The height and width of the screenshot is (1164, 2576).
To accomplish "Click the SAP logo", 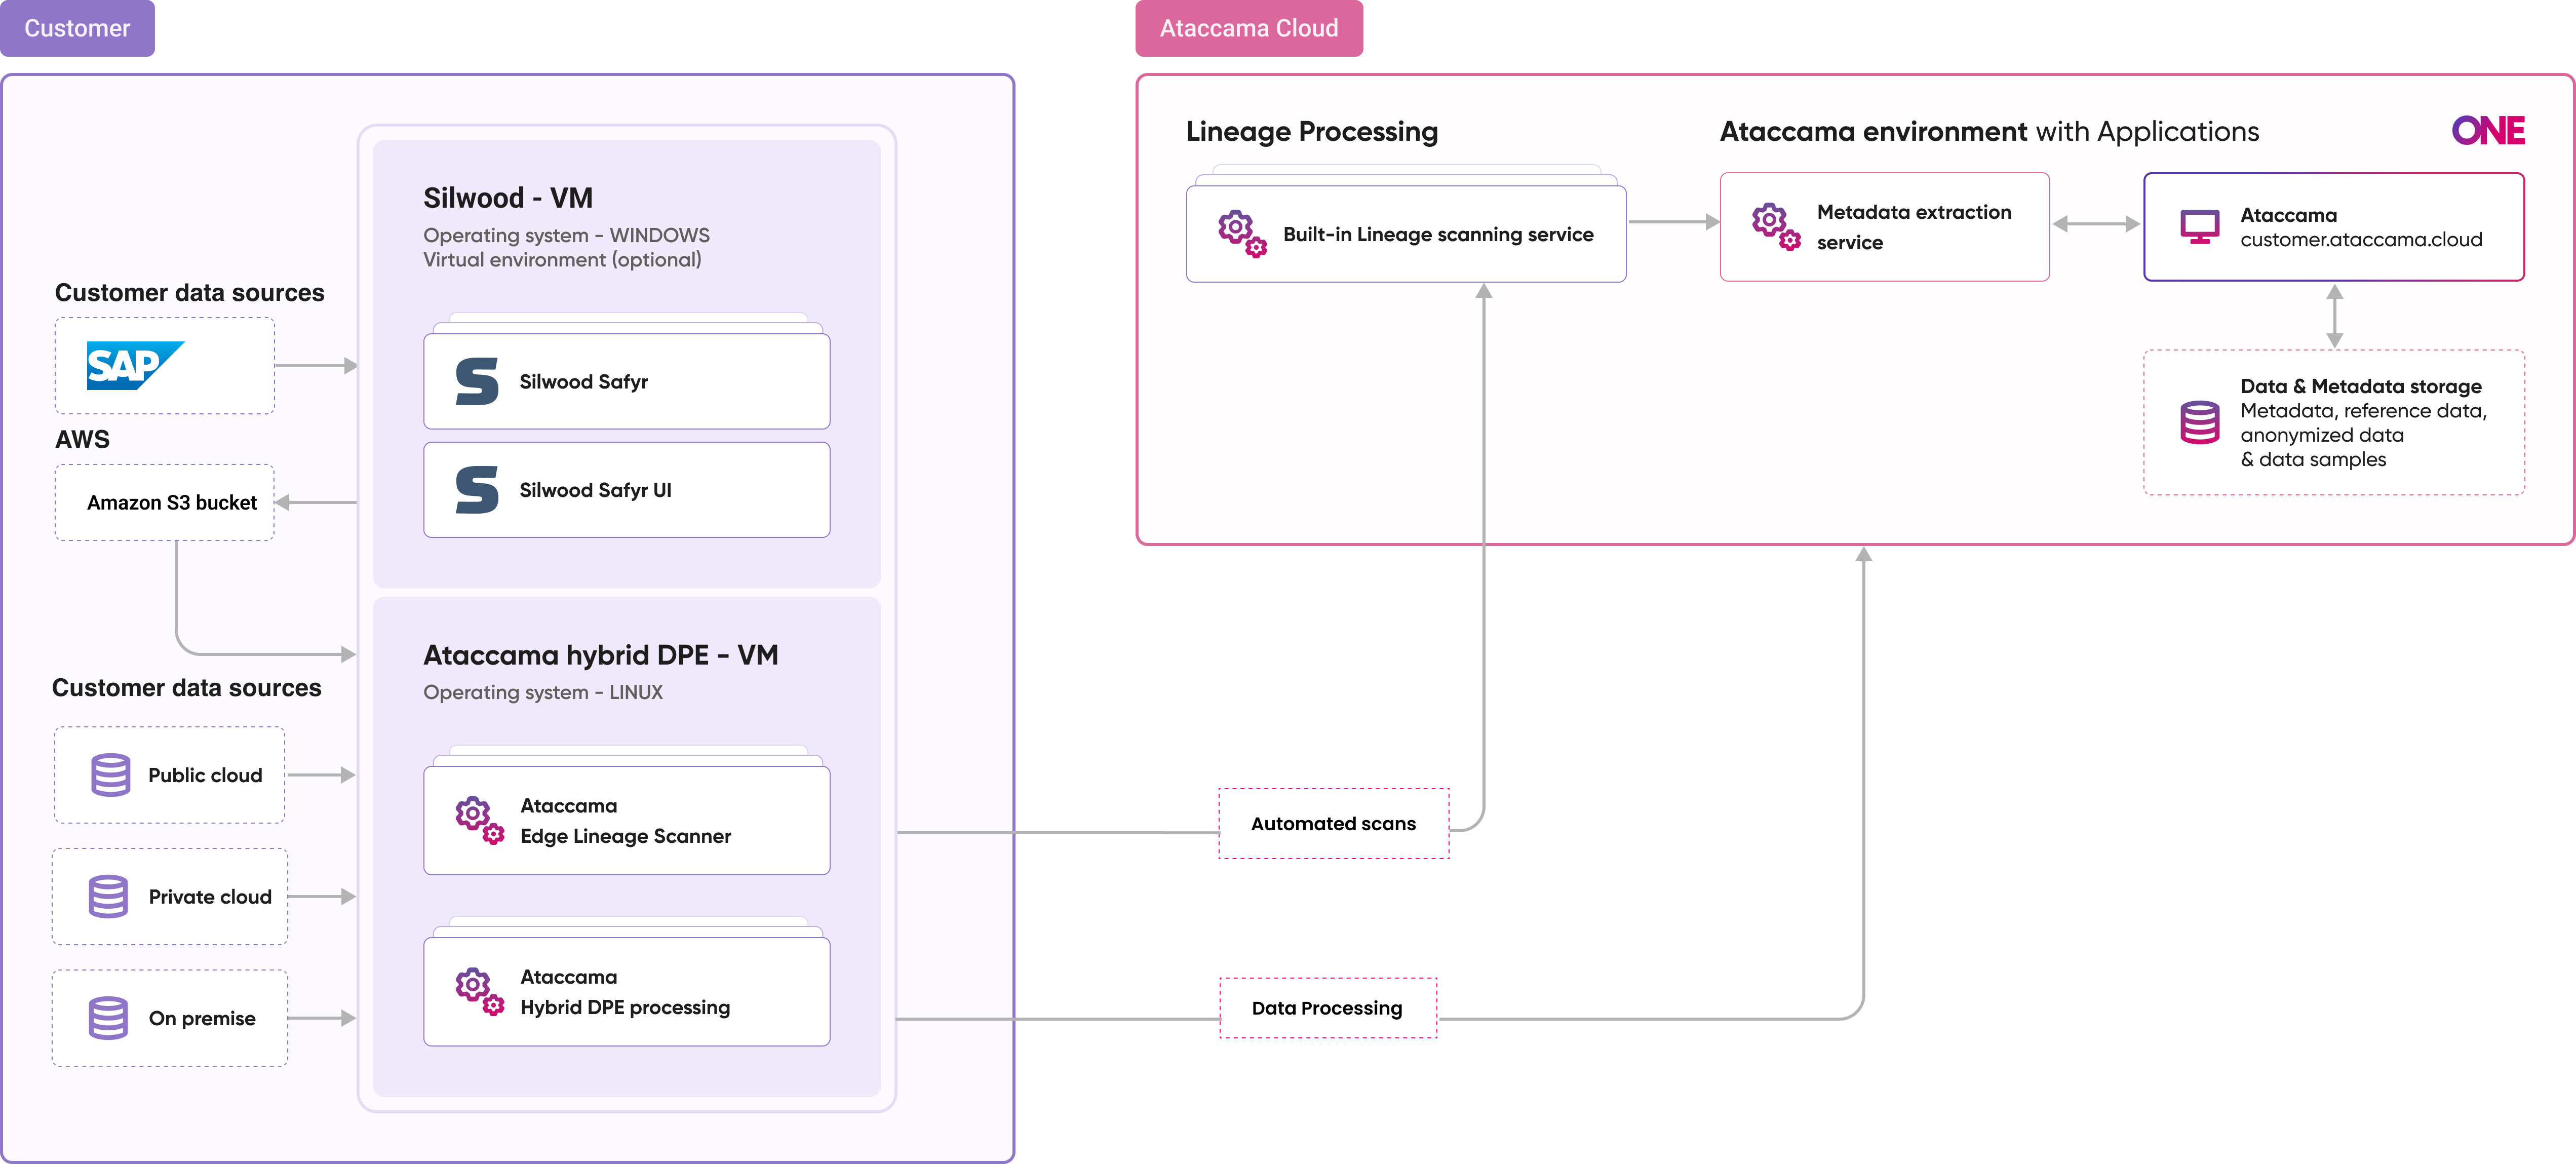I will tap(135, 365).
